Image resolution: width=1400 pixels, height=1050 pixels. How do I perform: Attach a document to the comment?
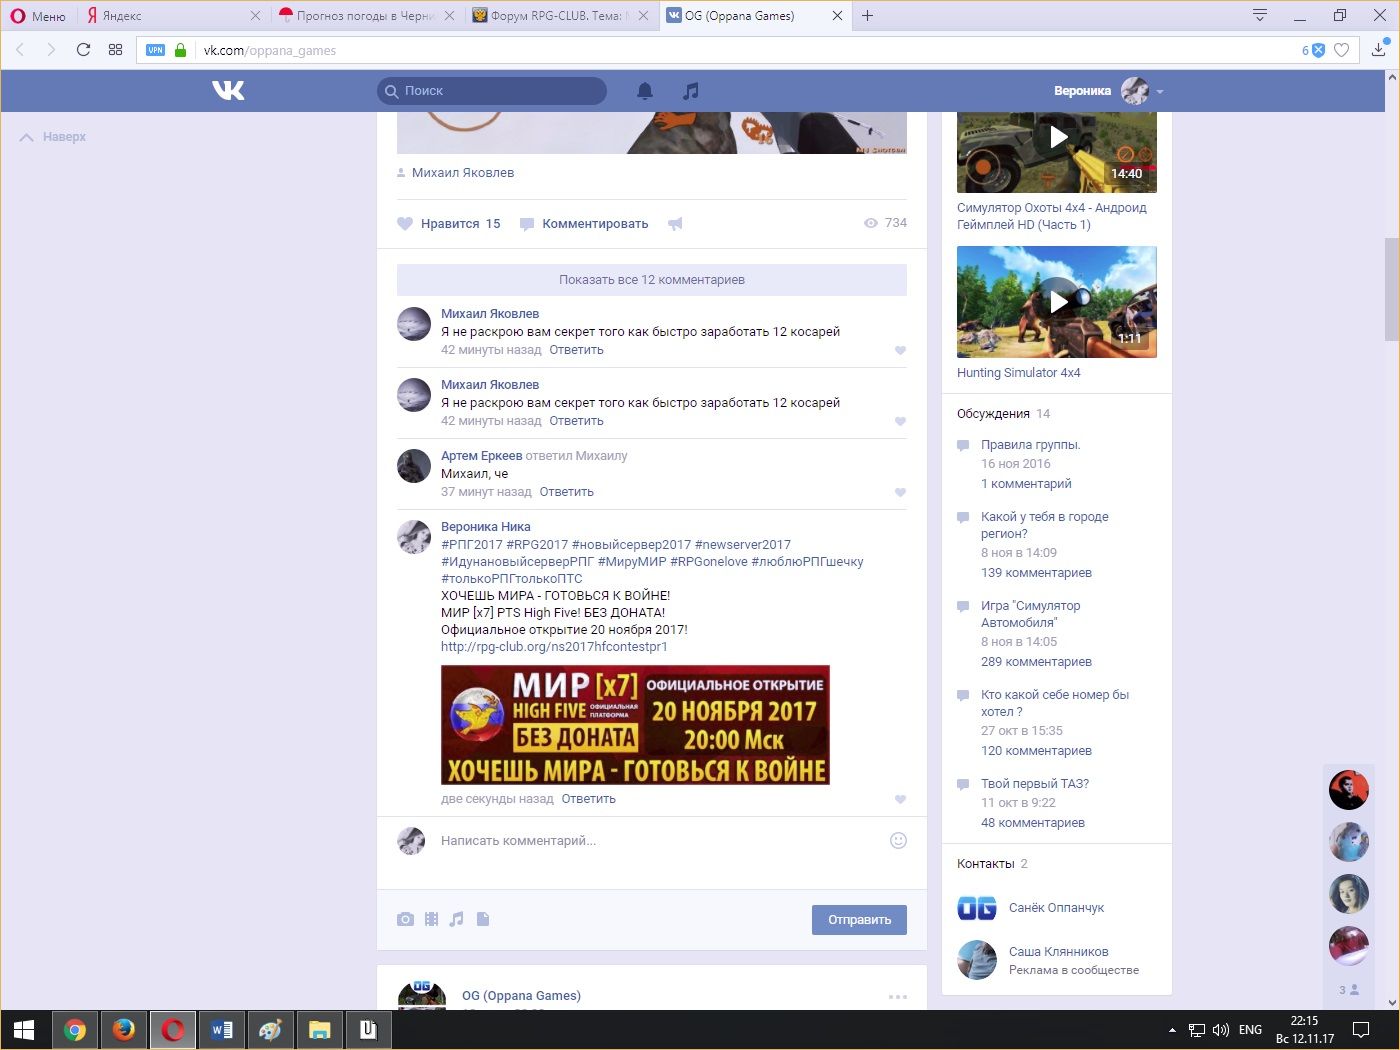[483, 919]
